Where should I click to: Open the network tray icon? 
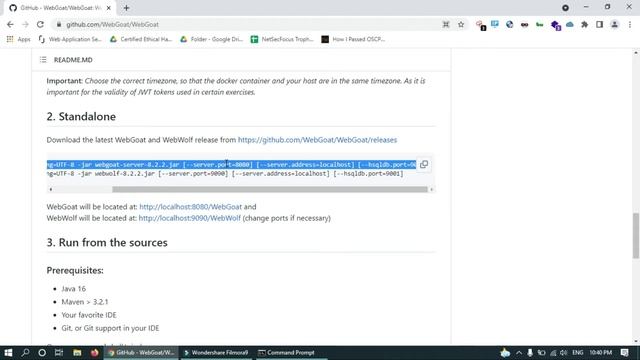[x=553, y=353]
